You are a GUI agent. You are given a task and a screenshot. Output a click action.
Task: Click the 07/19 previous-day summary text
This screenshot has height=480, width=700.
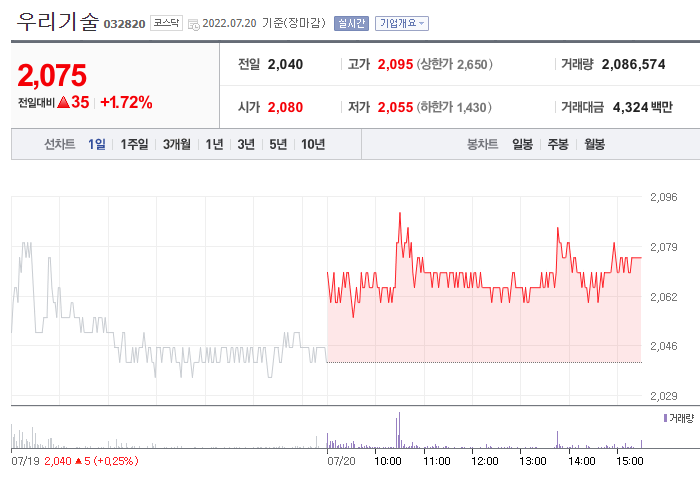pos(75,461)
